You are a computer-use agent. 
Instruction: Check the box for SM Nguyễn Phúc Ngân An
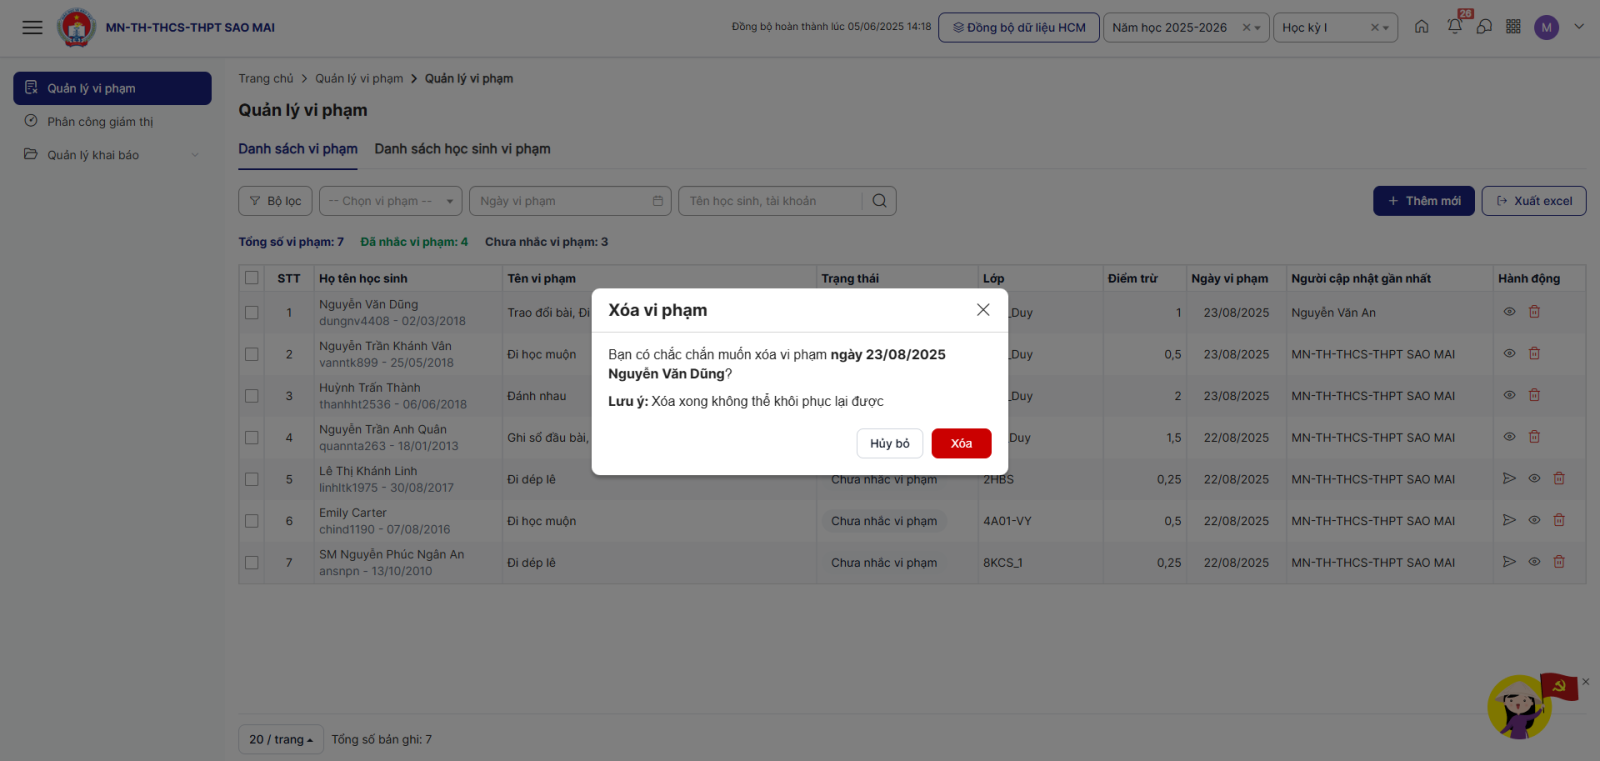tap(252, 563)
